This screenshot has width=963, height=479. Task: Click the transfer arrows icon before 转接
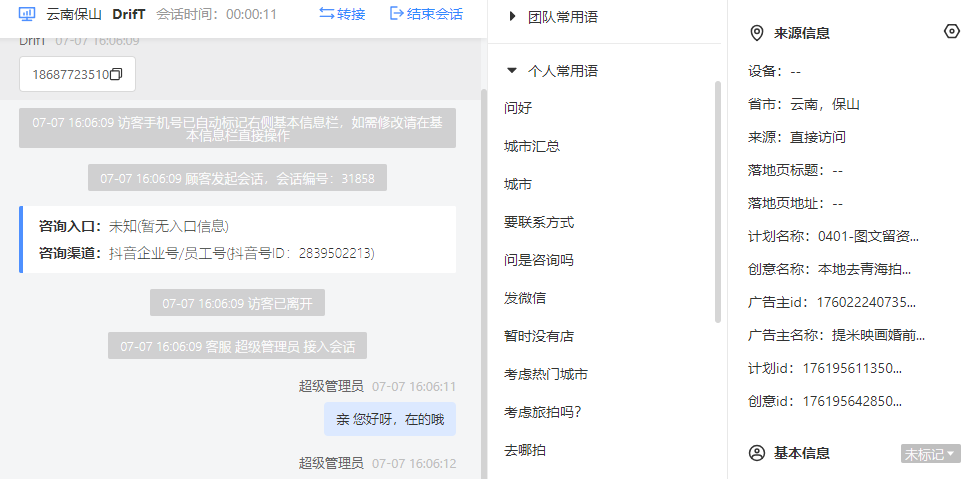[x=326, y=14]
